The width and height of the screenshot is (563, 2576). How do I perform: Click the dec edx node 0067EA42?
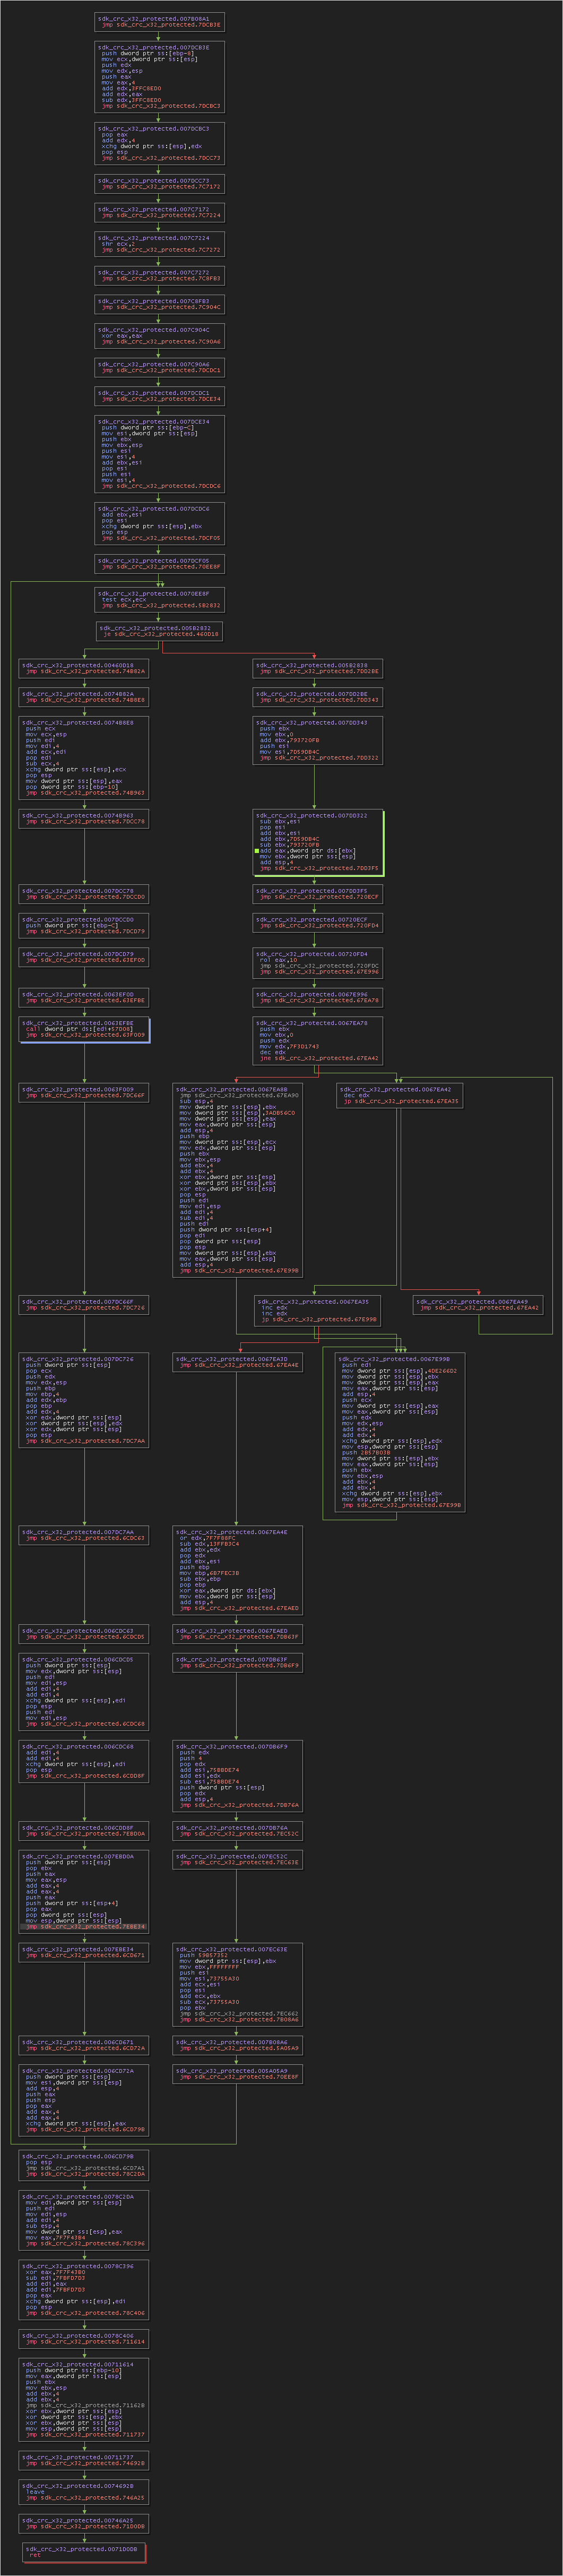click(x=400, y=1095)
